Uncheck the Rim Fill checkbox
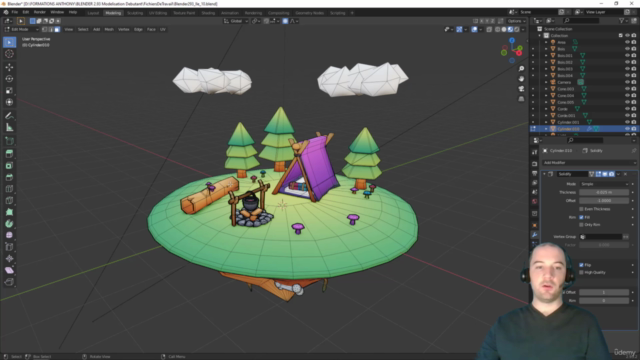The image size is (640, 360). pyautogui.click(x=581, y=218)
